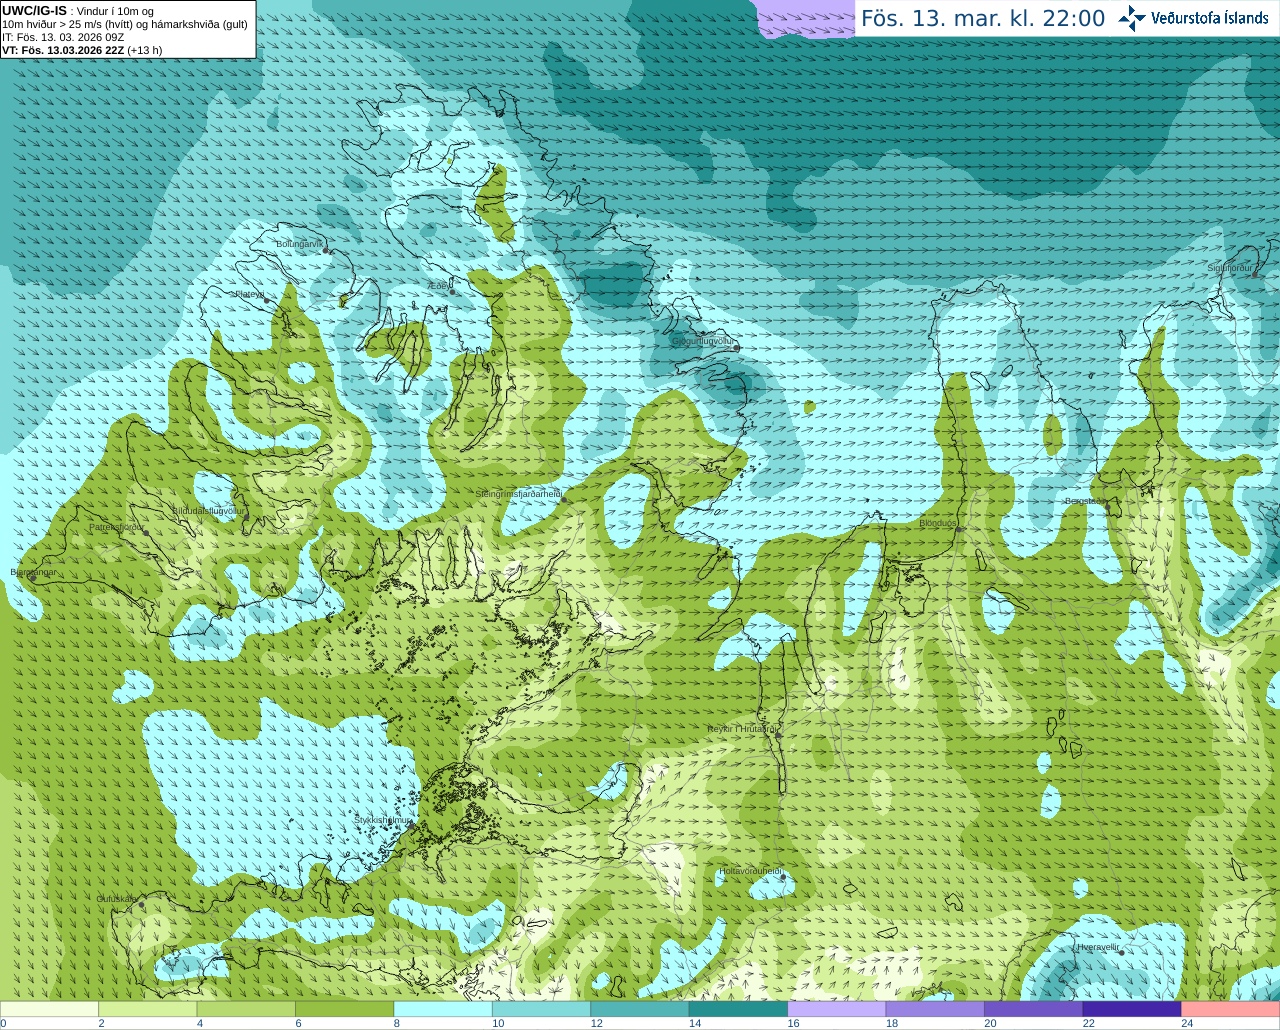Click the IT: Fös. 13. 03. 2026 09Z line
This screenshot has width=1280, height=1030.
[x=63, y=37]
